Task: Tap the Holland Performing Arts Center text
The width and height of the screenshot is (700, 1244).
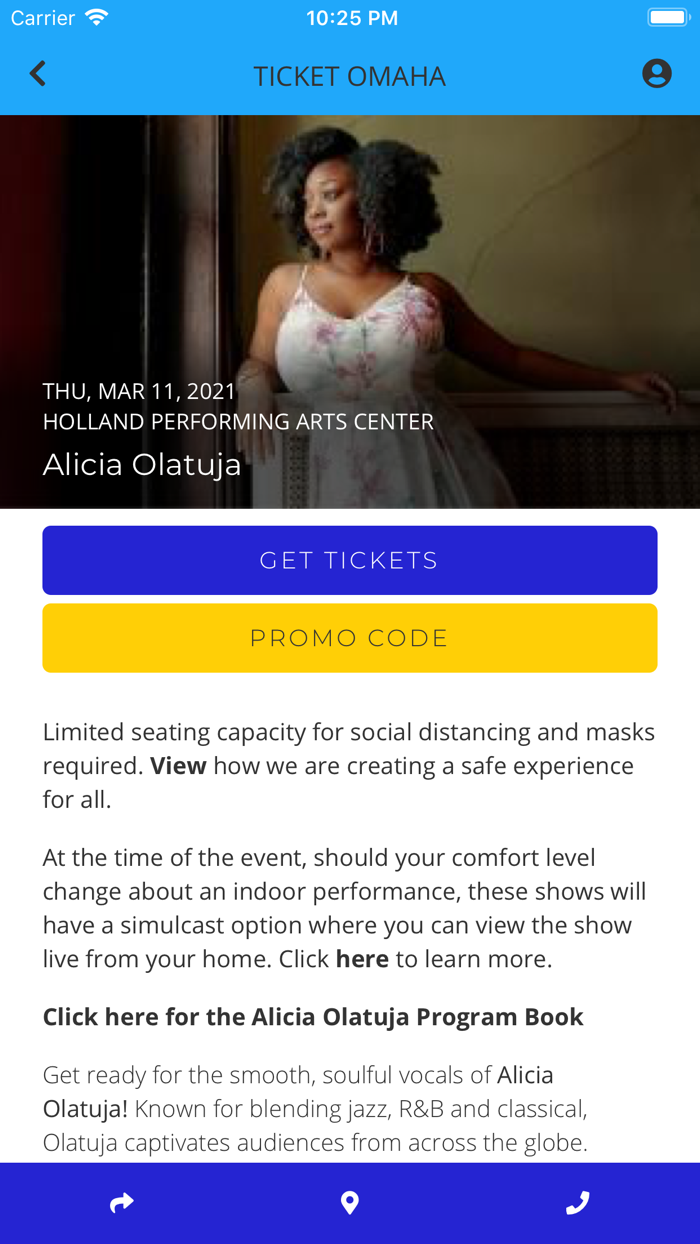Action: pyautogui.click(x=237, y=421)
